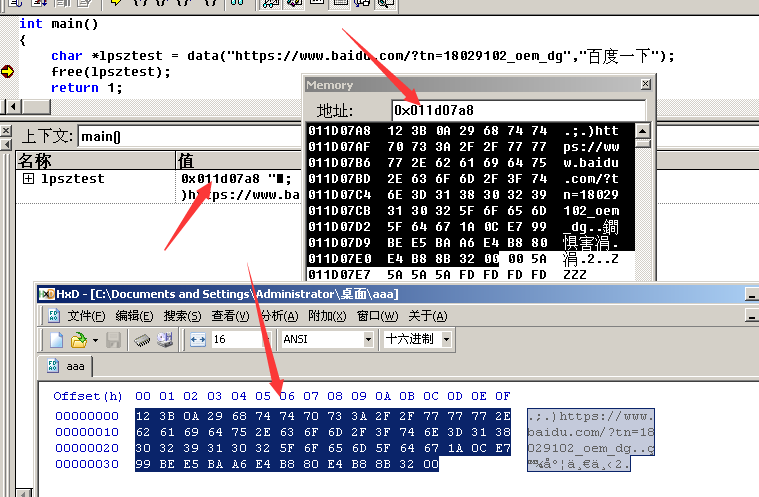The height and width of the screenshot is (497, 759).
Task: Click the HxD application icon in title bar
Action: click(47, 294)
